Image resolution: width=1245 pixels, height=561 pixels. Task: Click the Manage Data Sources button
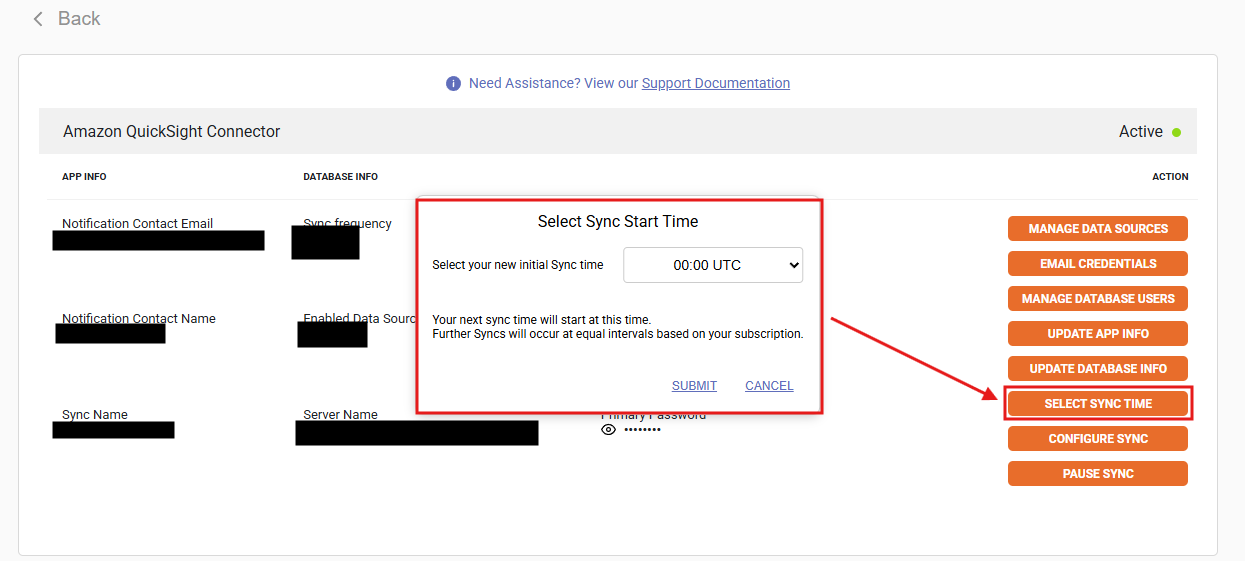[1097, 229]
